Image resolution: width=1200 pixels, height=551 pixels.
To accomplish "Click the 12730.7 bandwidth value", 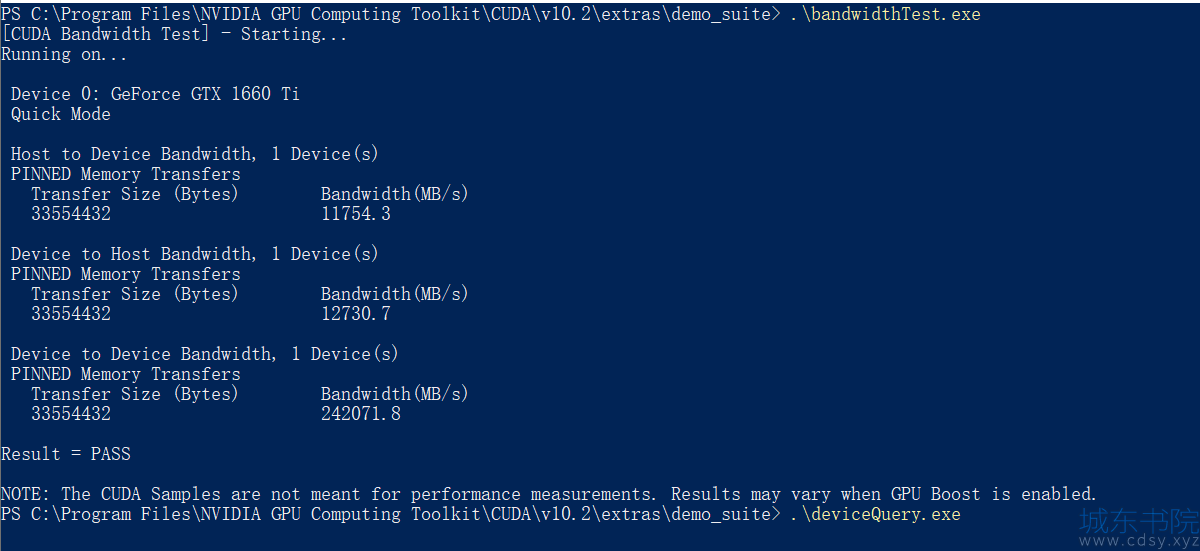I will click(x=356, y=314).
